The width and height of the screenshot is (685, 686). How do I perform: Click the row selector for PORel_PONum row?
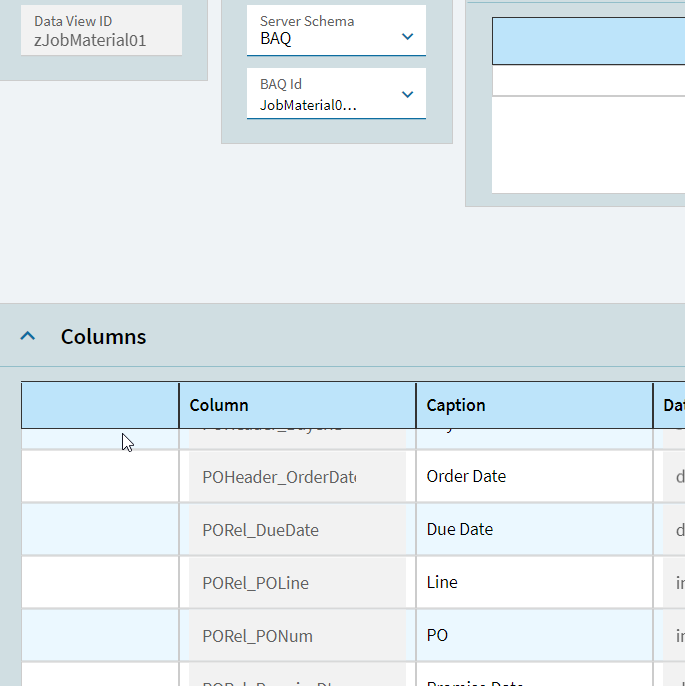(x=100, y=636)
